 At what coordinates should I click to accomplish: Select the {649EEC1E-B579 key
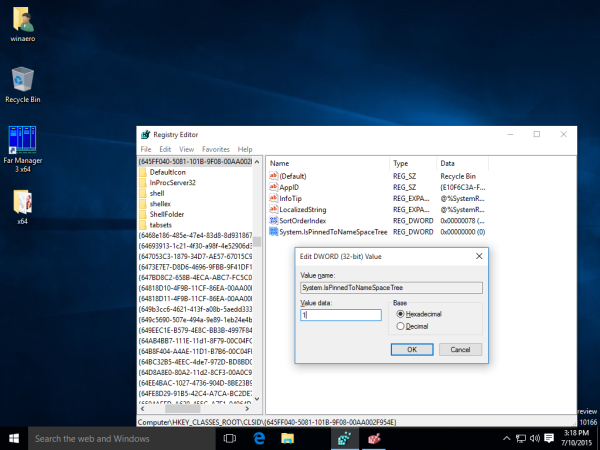coord(195,330)
